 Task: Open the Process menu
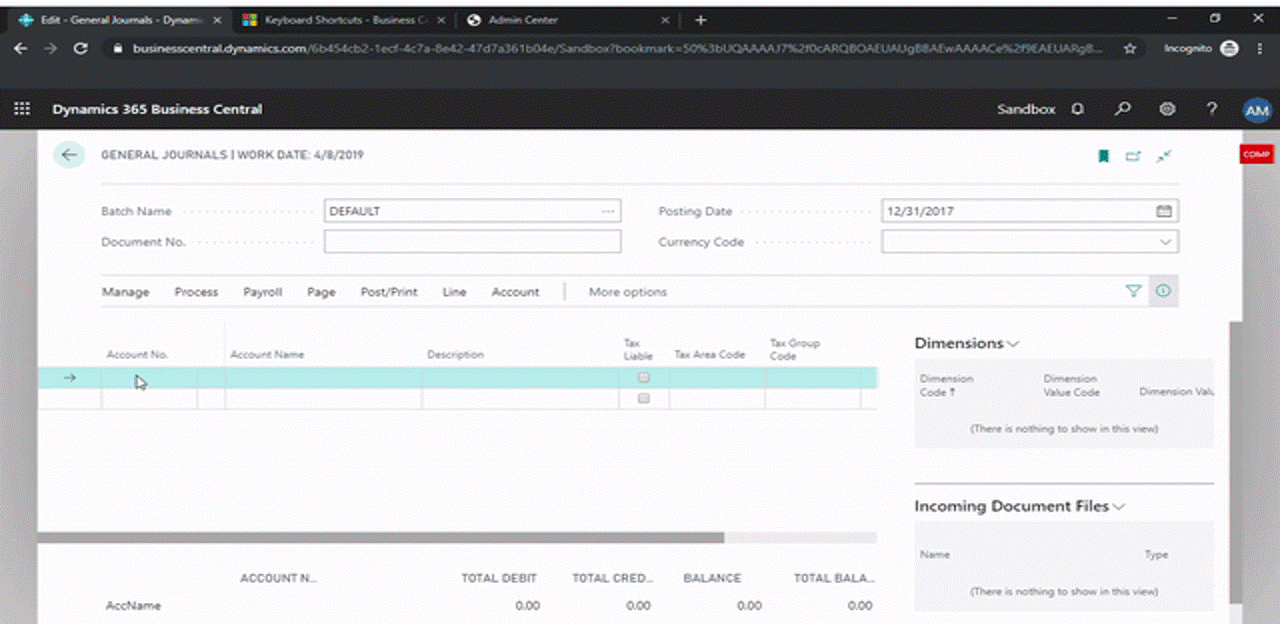[x=196, y=292]
